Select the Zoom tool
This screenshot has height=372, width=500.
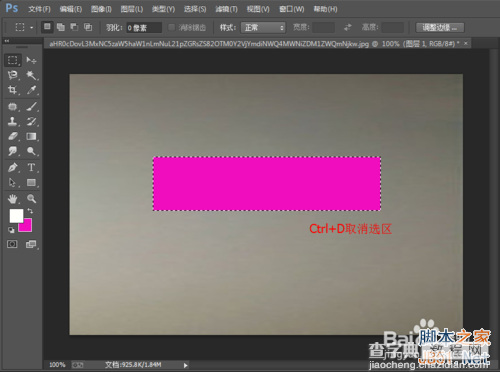[31, 199]
